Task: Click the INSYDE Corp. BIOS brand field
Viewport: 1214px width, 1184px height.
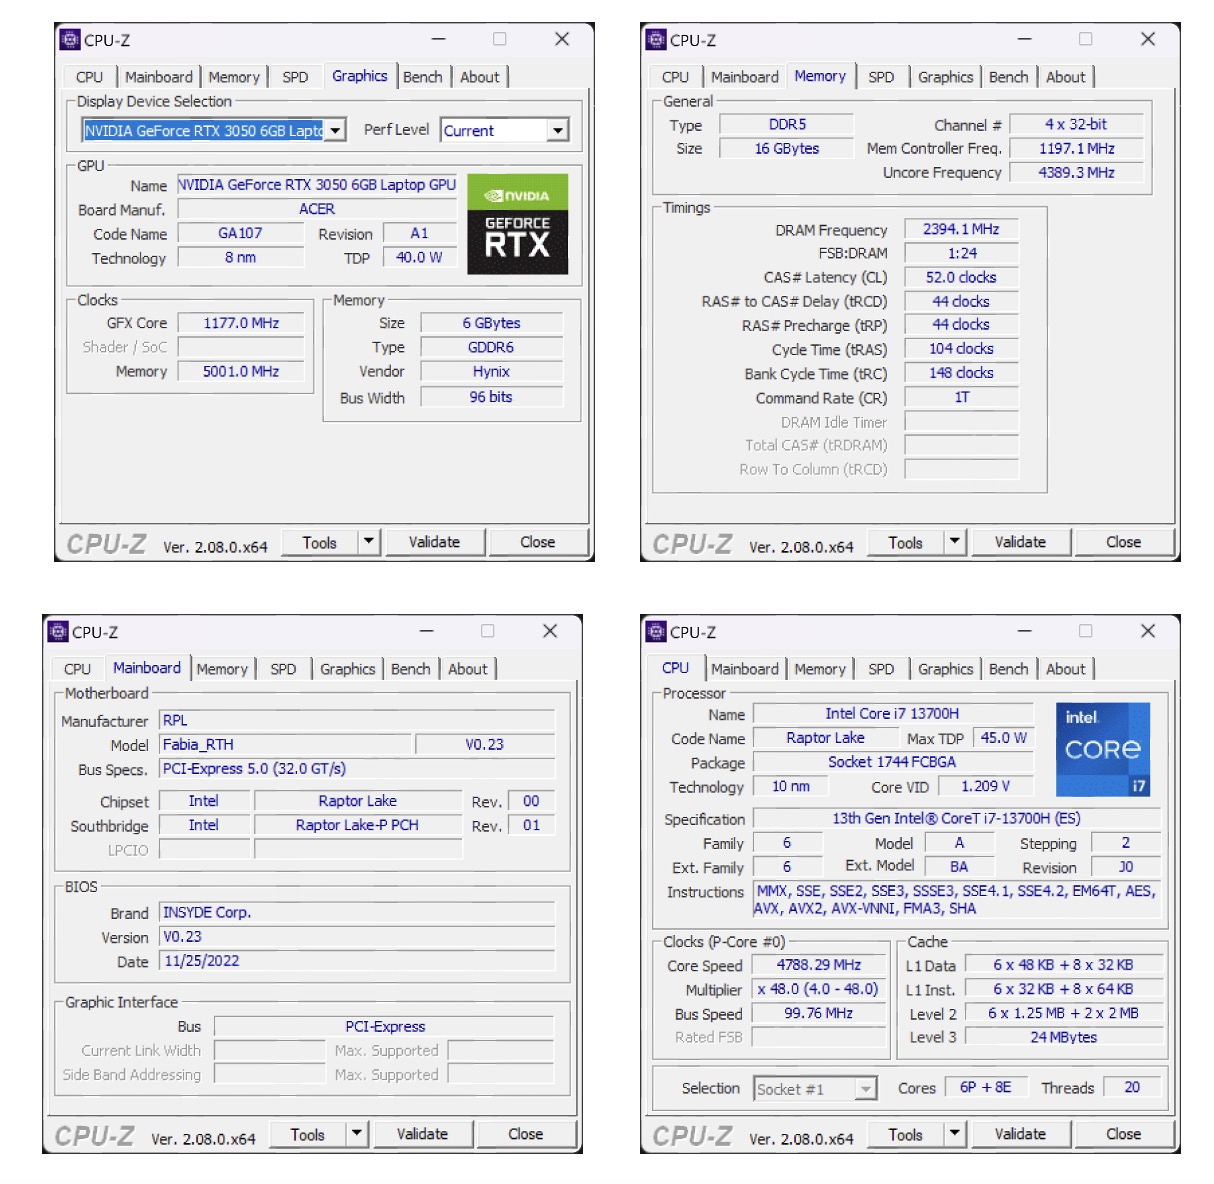Action: [x=357, y=912]
